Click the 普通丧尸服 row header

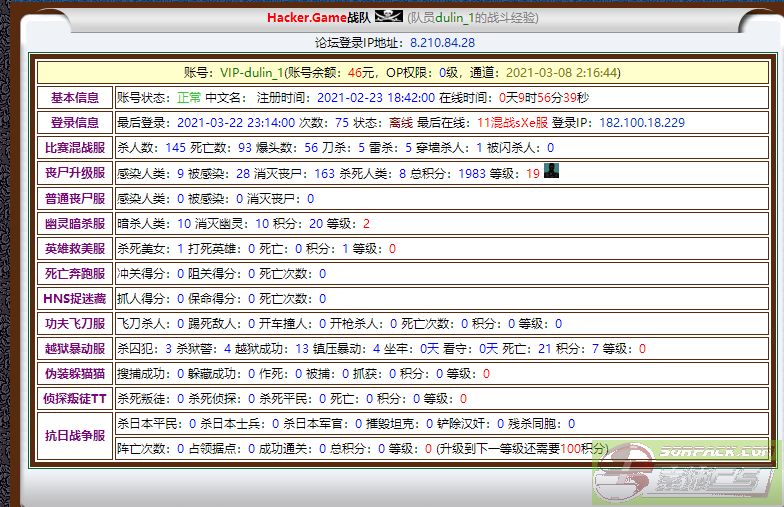(x=75, y=198)
